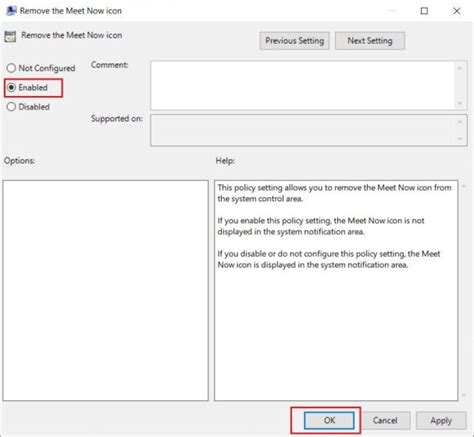
Task: Click the Help pane scroll down arrow
Action: coord(464,395)
